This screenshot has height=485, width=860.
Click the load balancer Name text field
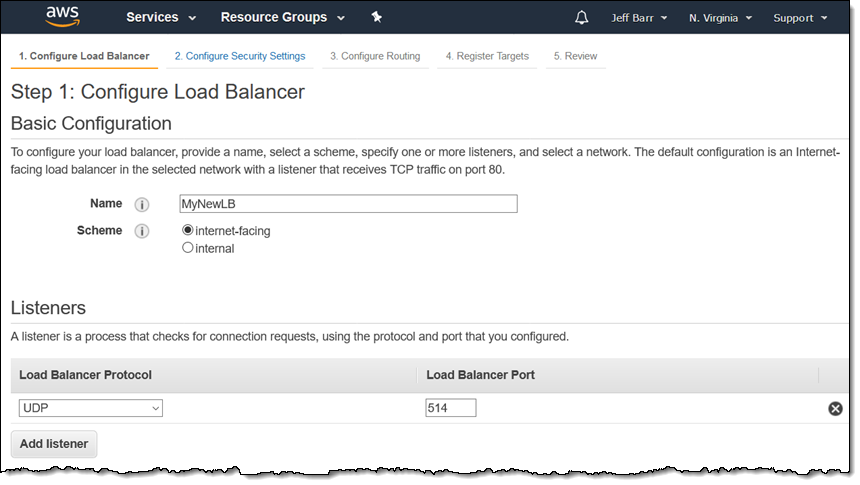[348, 204]
